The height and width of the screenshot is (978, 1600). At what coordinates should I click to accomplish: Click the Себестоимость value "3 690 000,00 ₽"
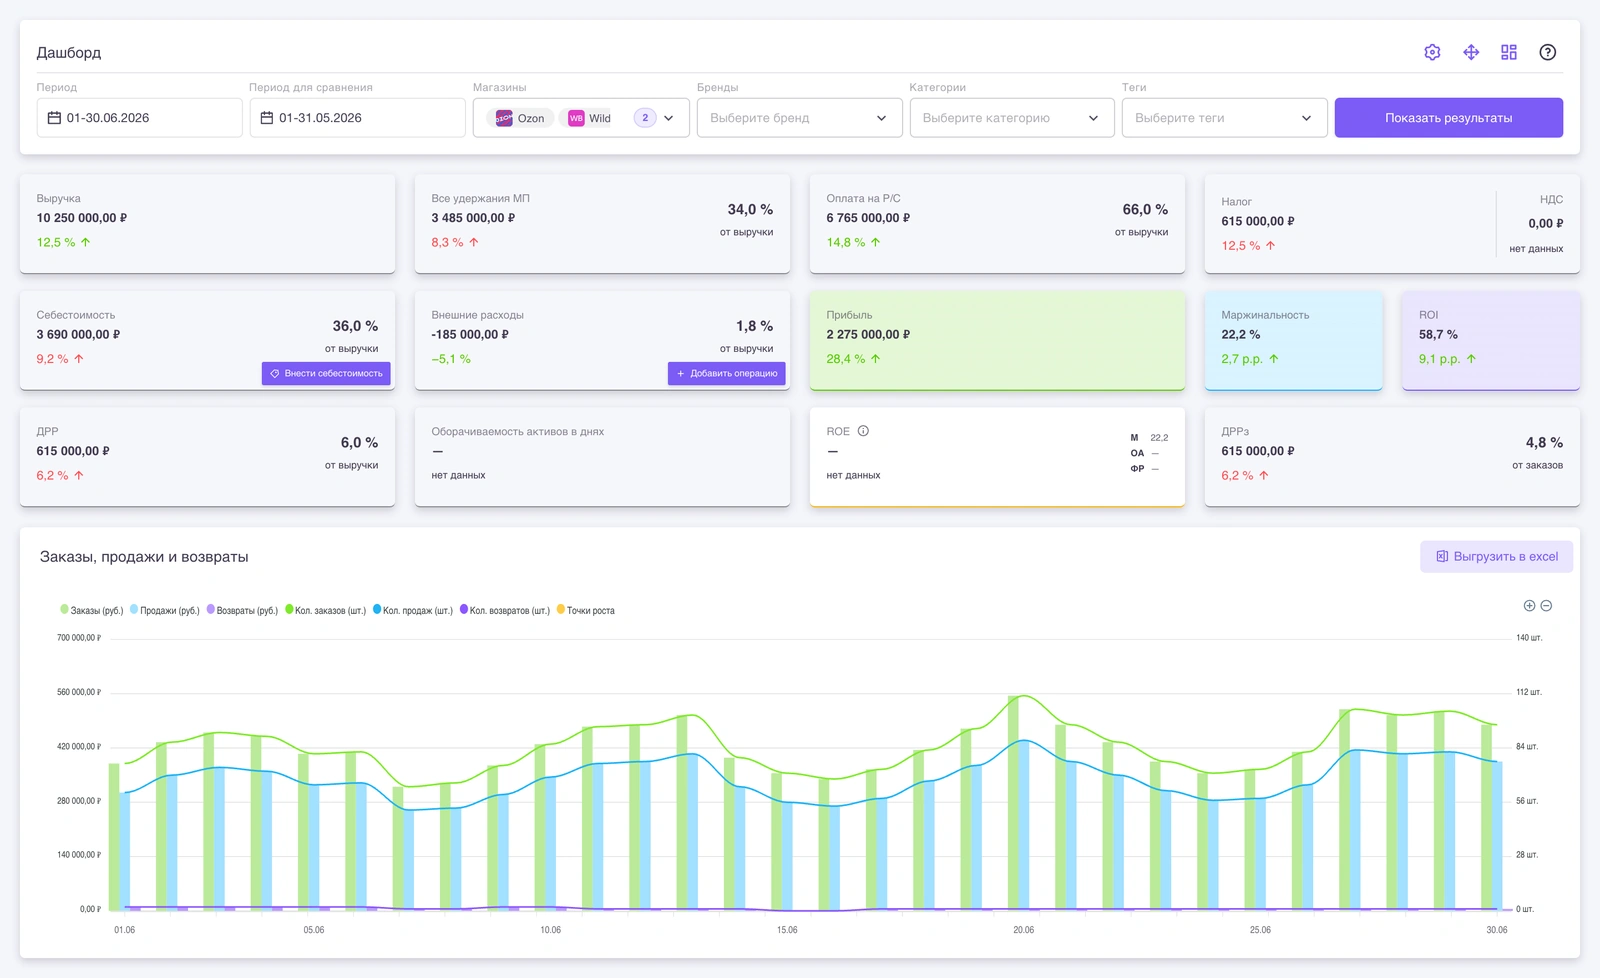(78, 335)
